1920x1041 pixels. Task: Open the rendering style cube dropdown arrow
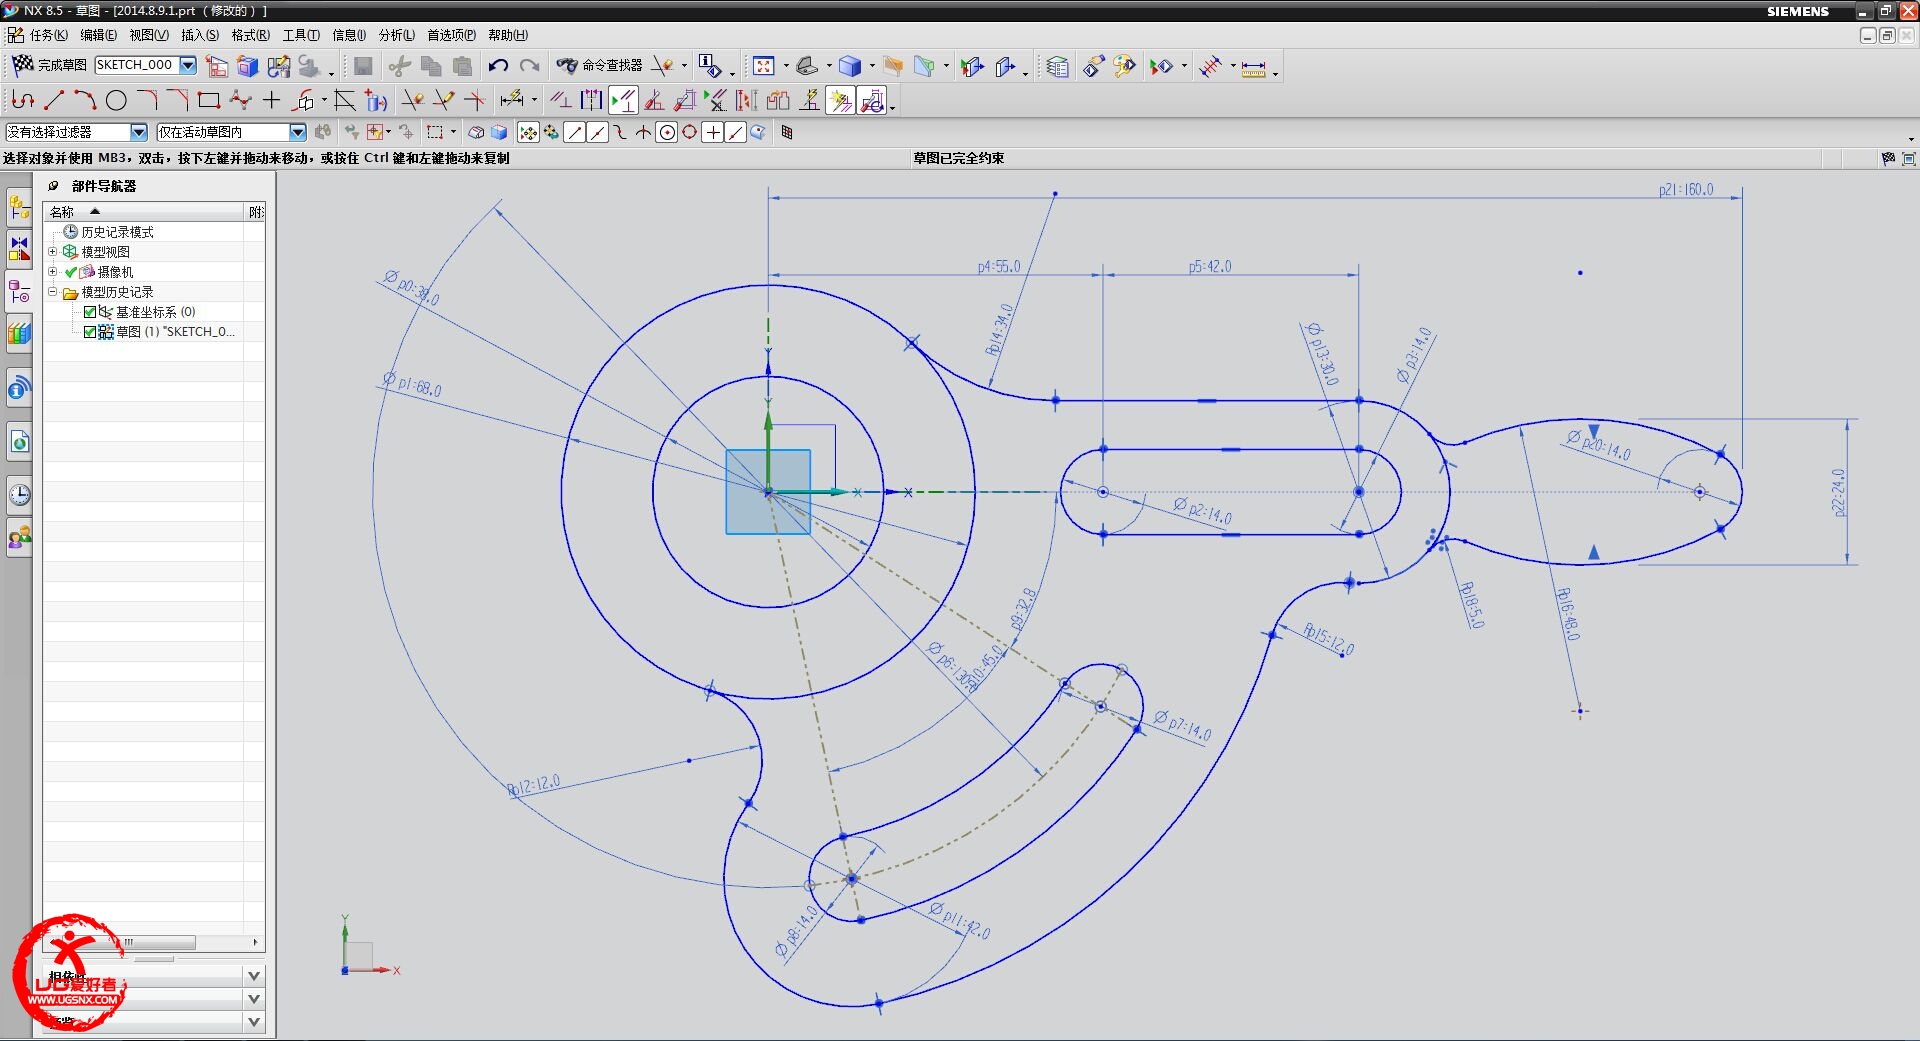point(872,67)
